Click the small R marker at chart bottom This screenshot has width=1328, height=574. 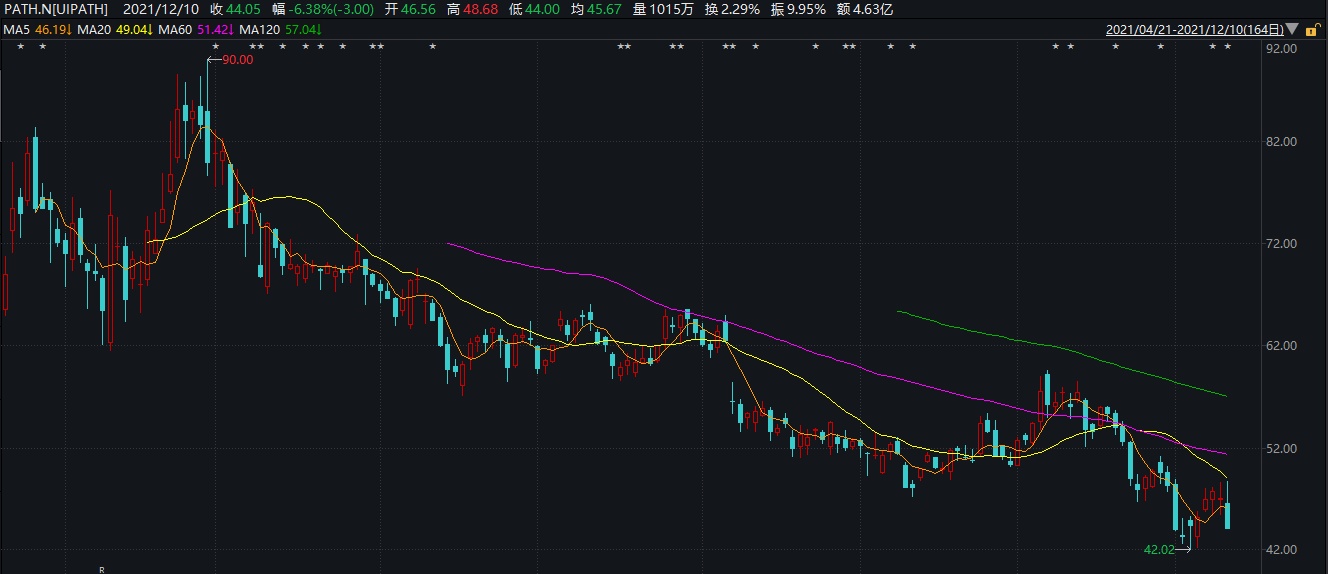click(x=101, y=569)
